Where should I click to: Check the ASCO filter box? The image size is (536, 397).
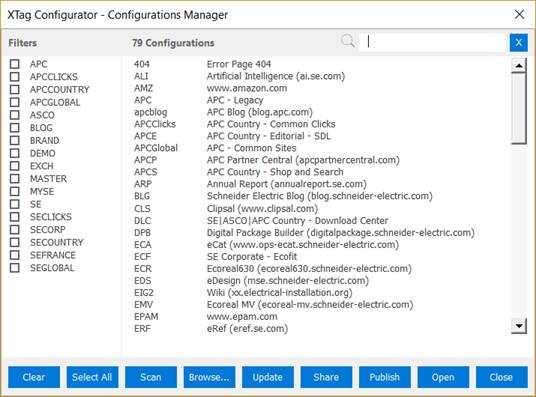tap(15, 115)
